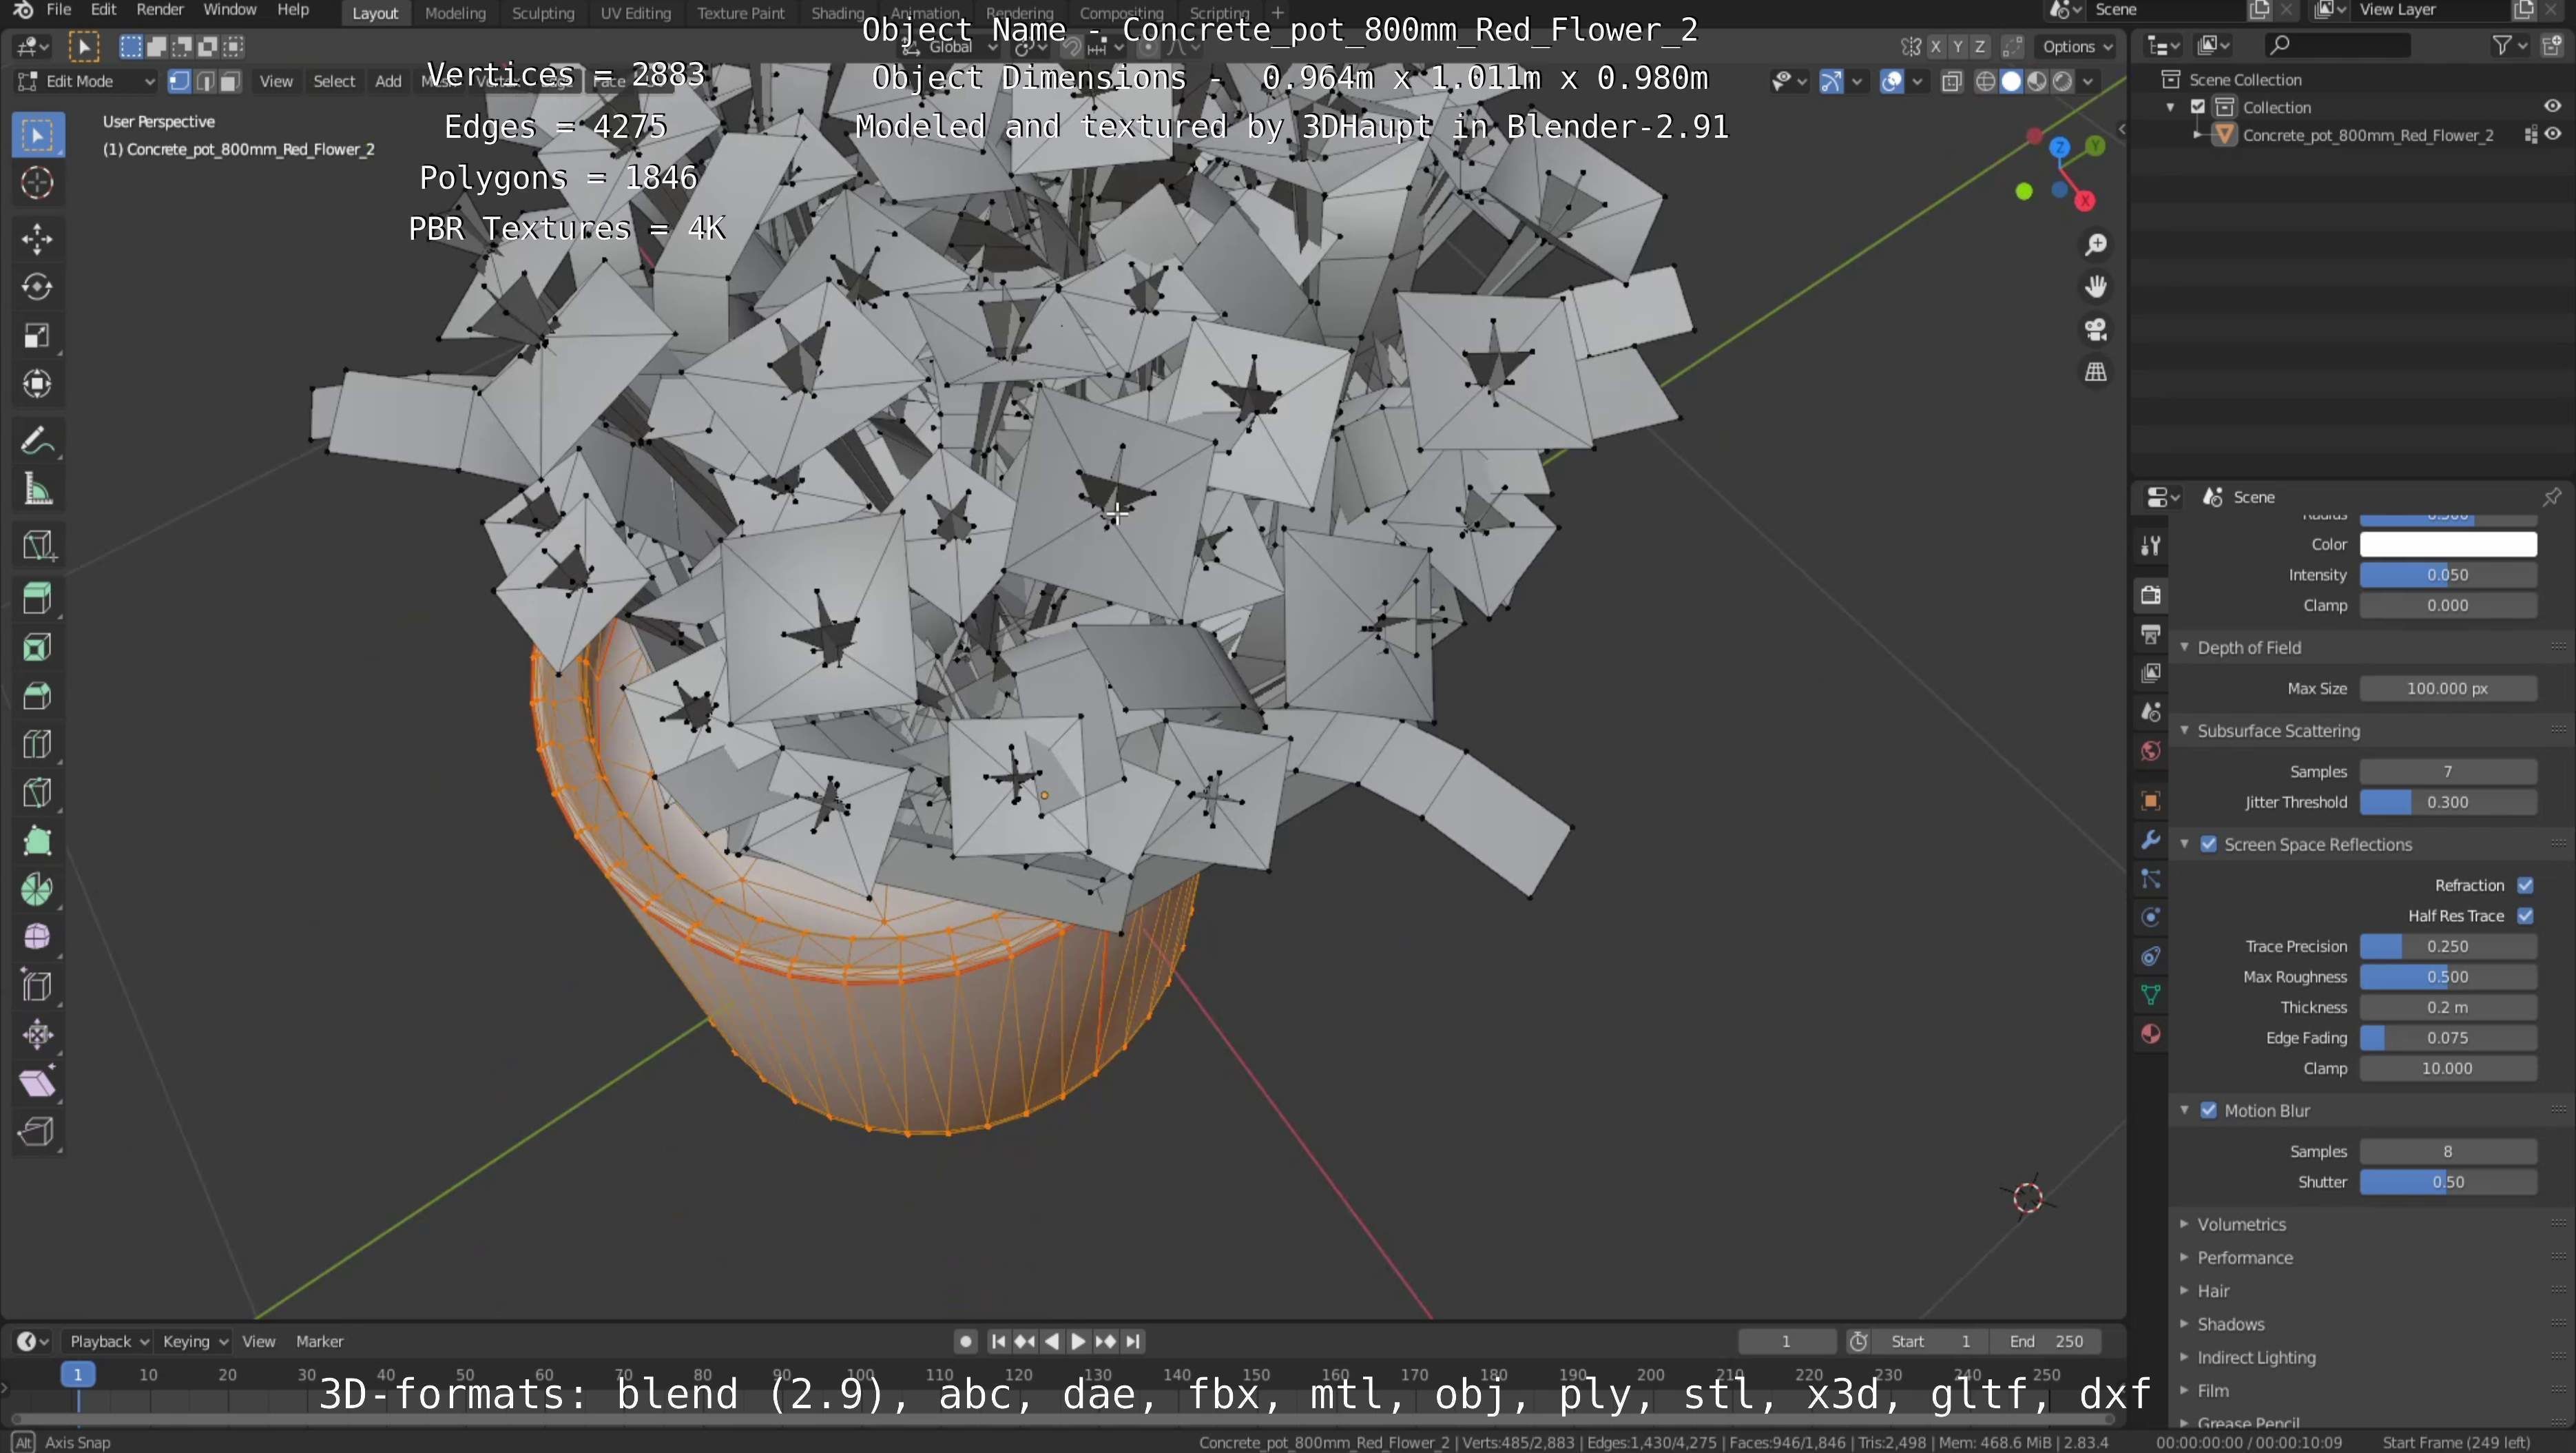This screenshot has height=1453, width=2576.
Task: Open the Keying dropdown
Action: tap(195, 1342)
